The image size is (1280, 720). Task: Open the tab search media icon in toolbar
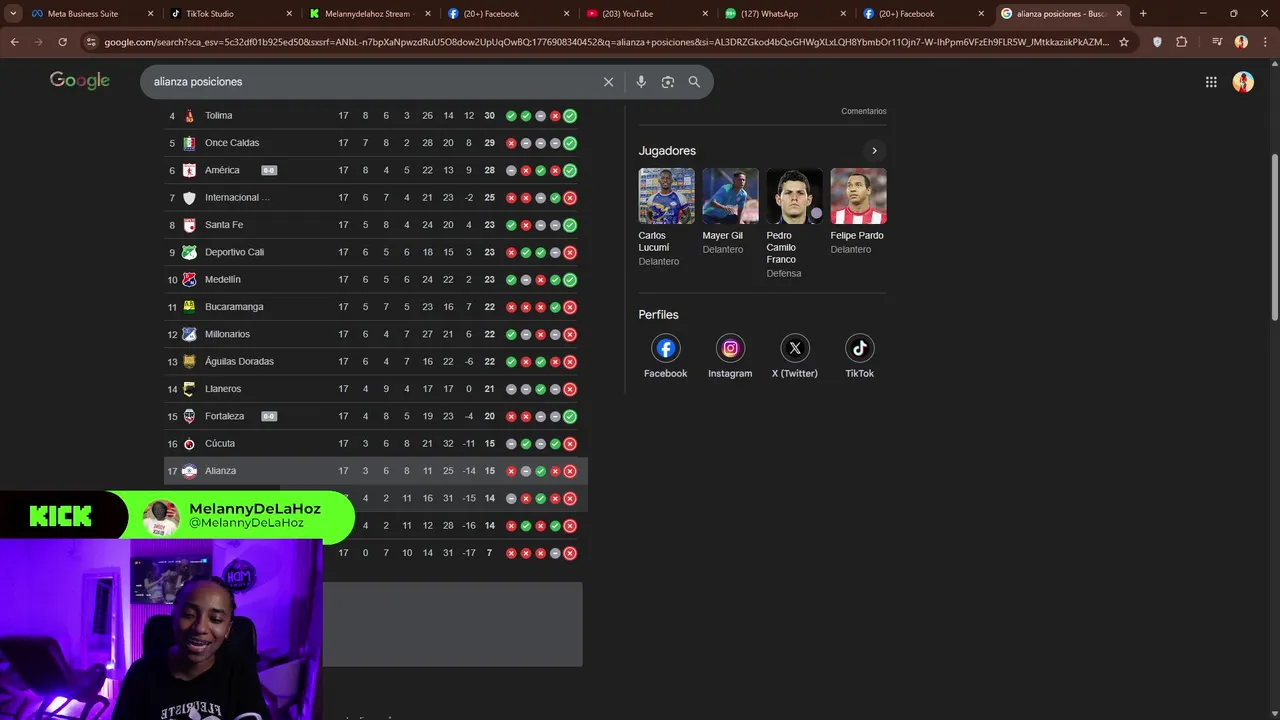(x=1216, y=42)
